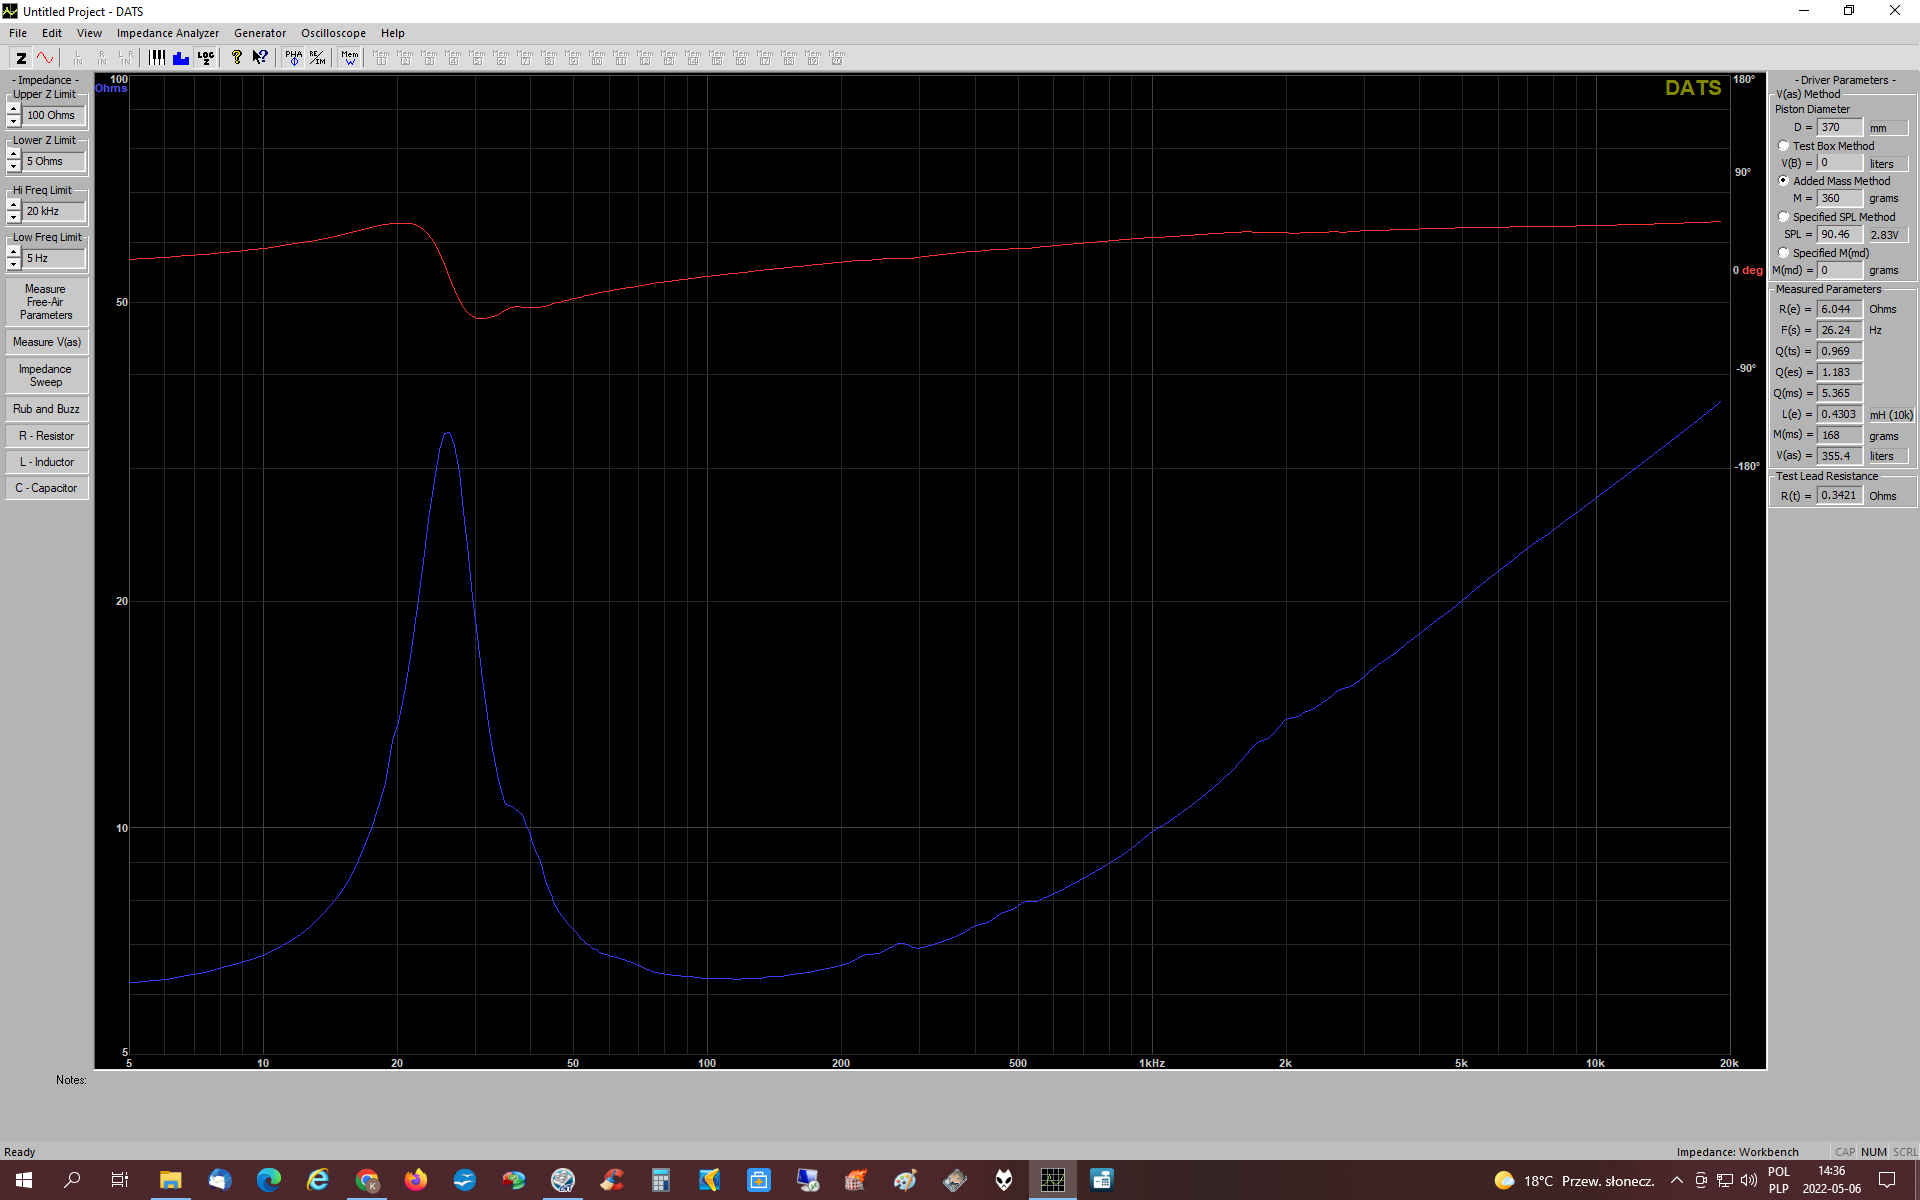The width and height of the screenshot is (1920, 1200).
Task: Open the Oscilloscope menu
Action: click(333, 33)
